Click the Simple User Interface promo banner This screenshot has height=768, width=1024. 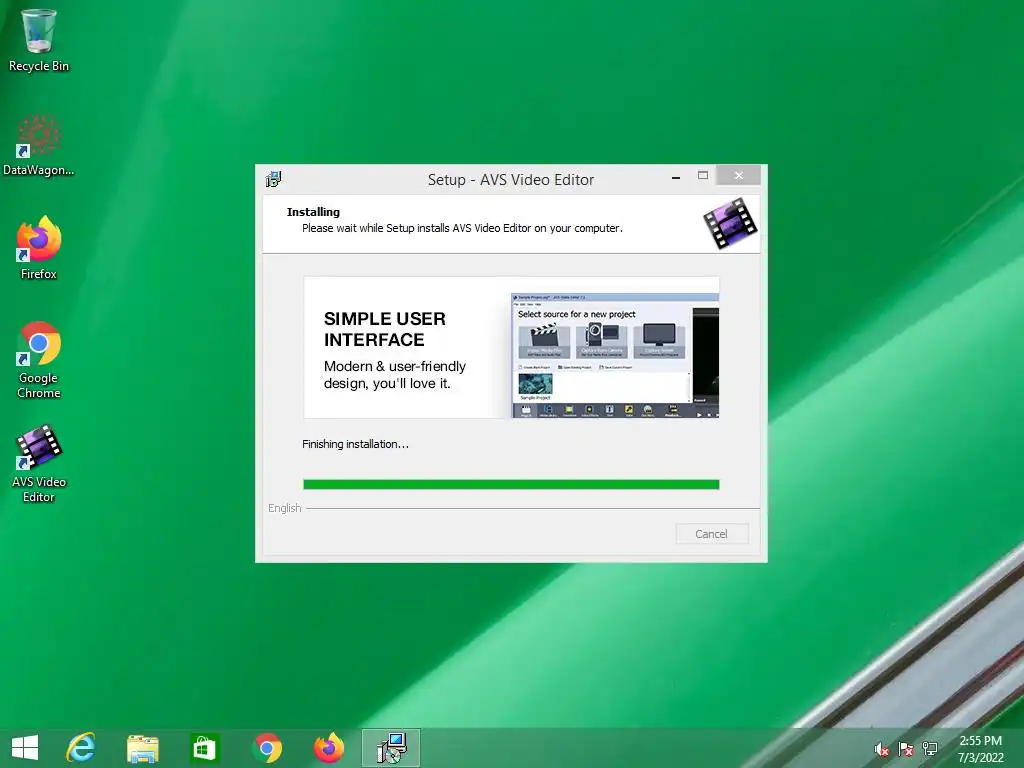click(511, 347)
